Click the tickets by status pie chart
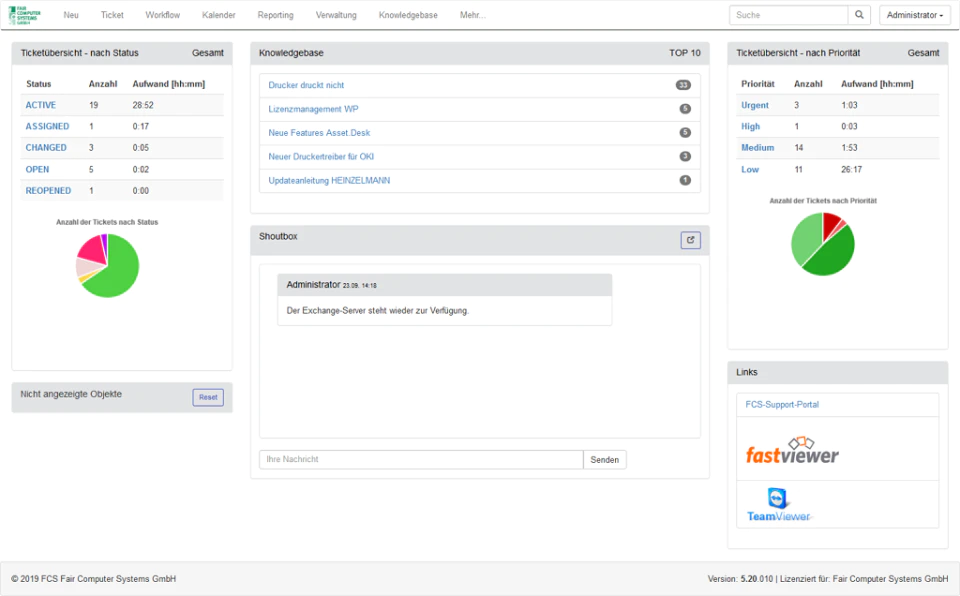 pos(108,265)
